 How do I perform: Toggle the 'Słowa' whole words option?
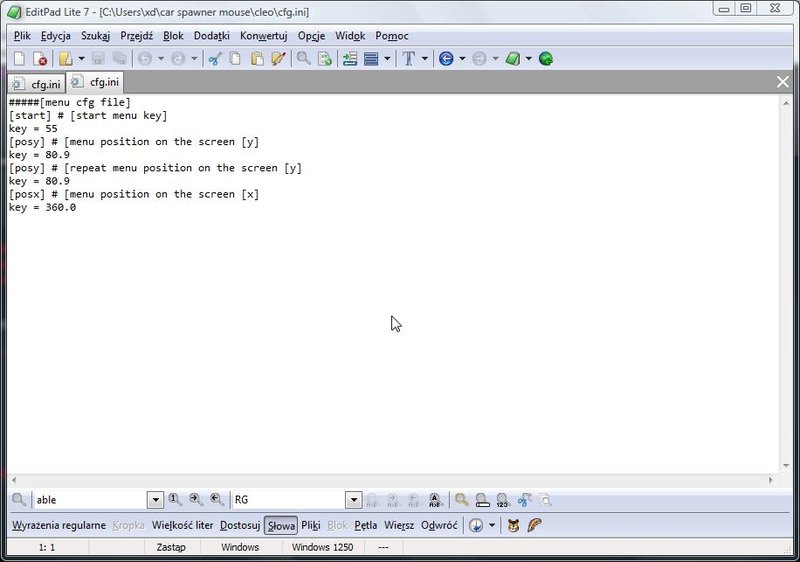click(281, 526)
